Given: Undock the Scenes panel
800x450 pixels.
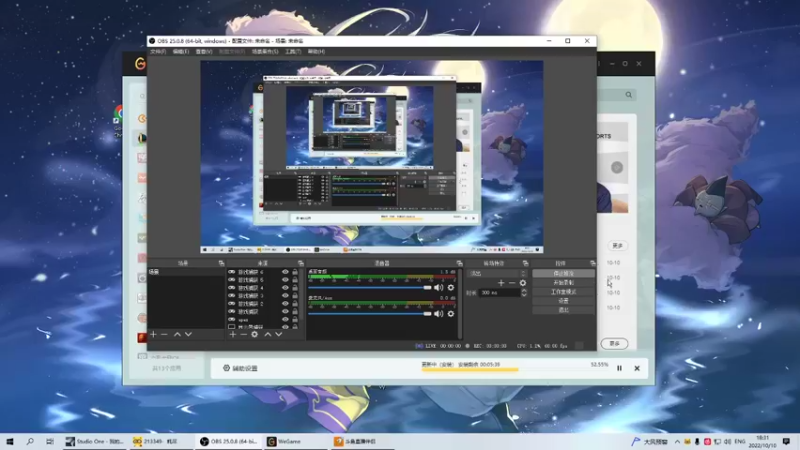Looking at the screenshot, I should pos(221,263).
